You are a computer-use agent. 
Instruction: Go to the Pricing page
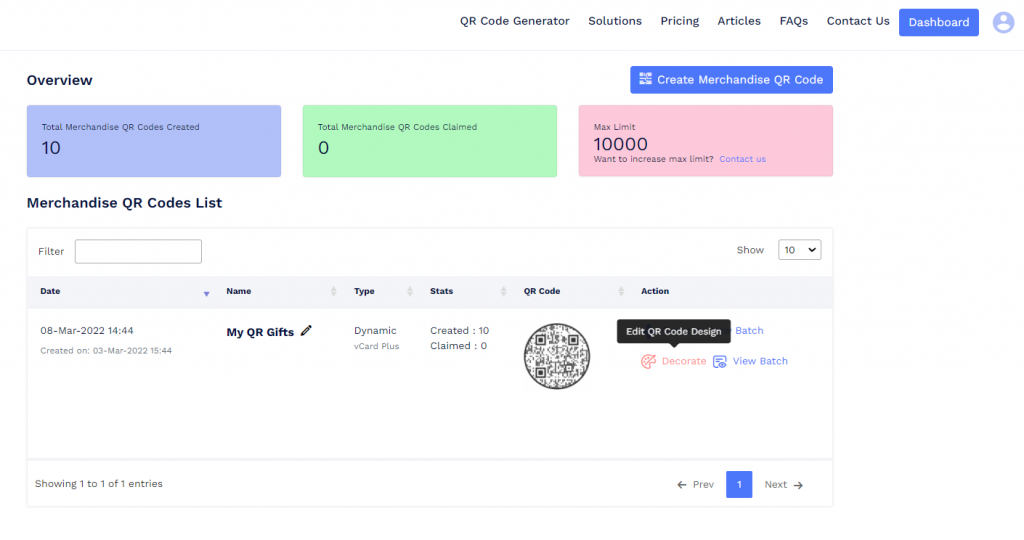[x=679, y=21]
